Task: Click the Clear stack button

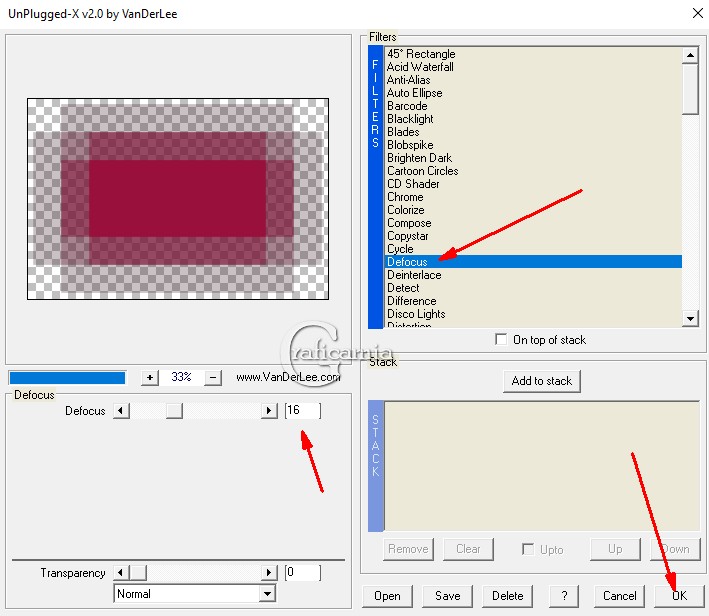Action: tap(468, 549)
